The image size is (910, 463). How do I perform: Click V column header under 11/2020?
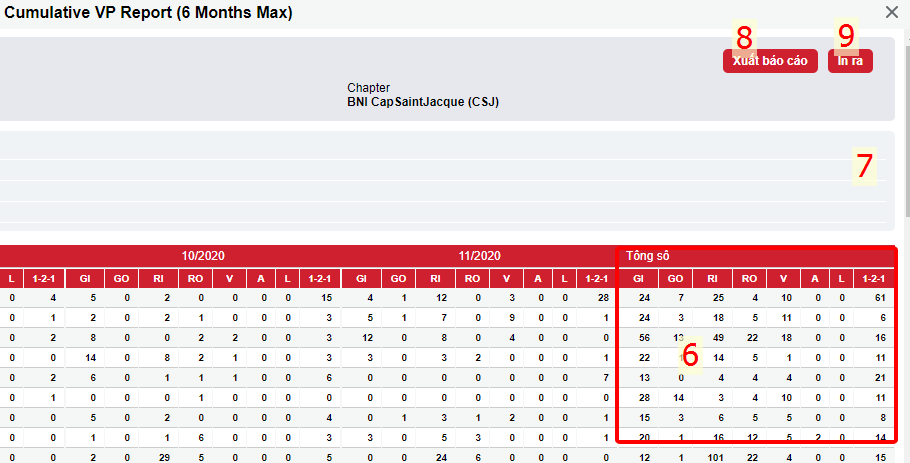click(506, 278)
